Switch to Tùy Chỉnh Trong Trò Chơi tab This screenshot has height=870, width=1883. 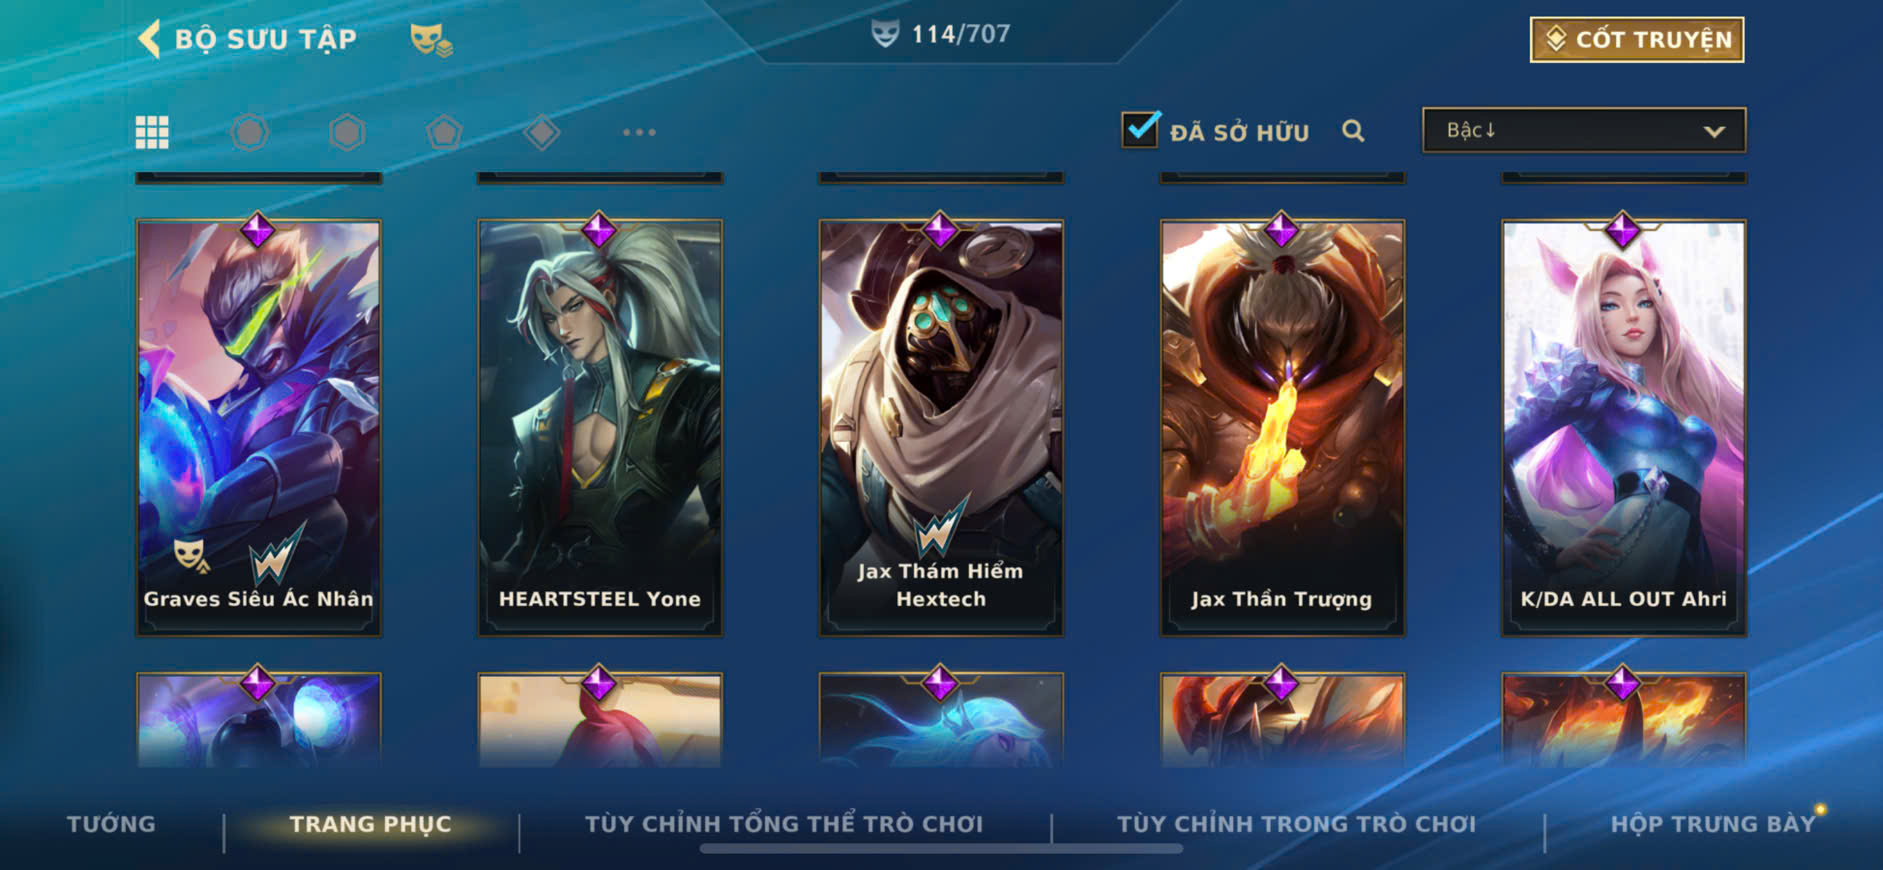coord(1296,824)
